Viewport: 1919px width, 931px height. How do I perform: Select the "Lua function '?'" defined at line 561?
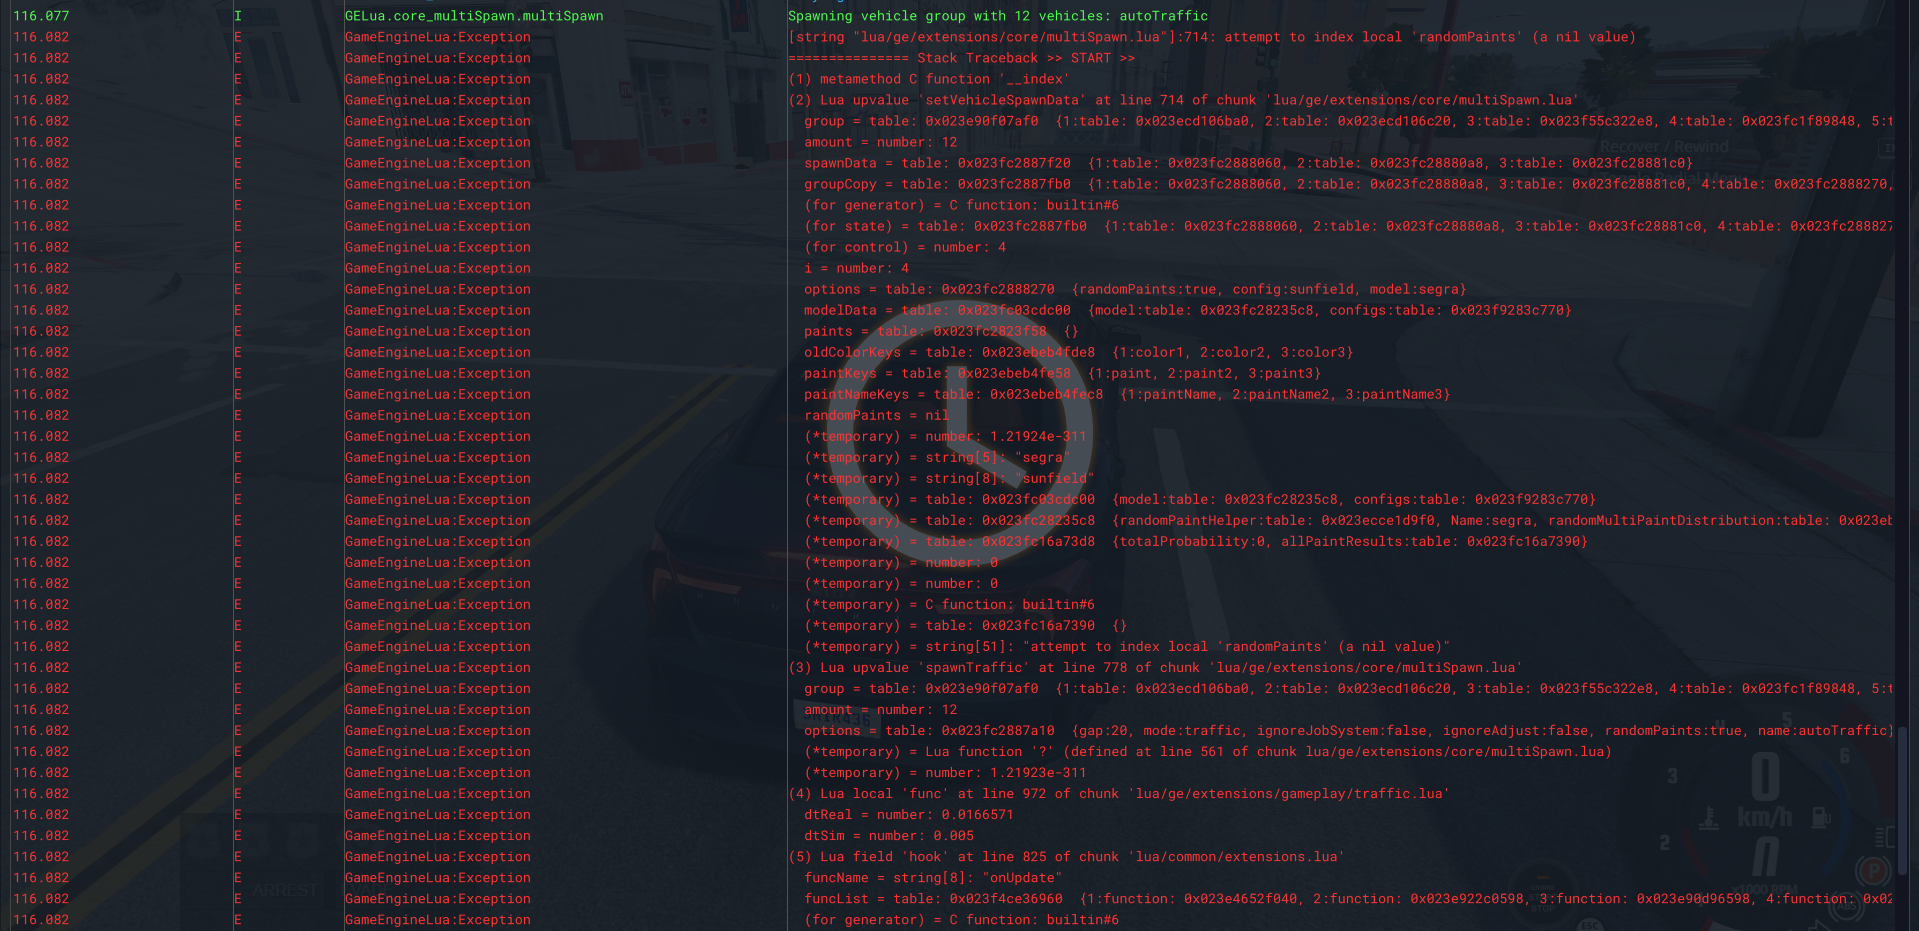(x=1208, y=751)
